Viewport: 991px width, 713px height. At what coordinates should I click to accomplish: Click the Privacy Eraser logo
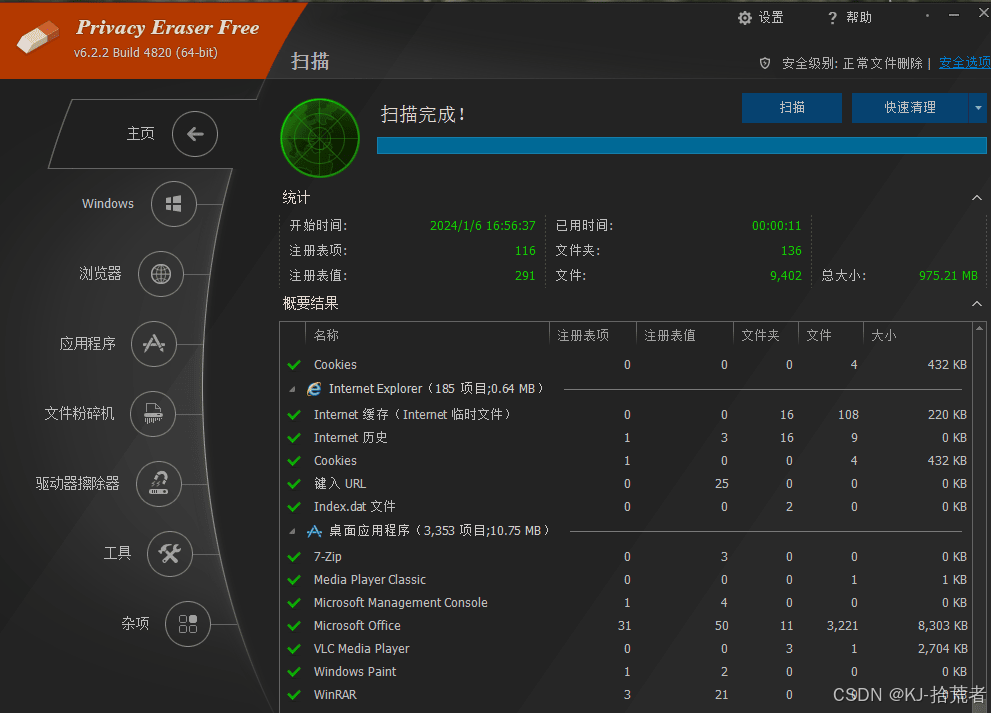click(38, 38)
